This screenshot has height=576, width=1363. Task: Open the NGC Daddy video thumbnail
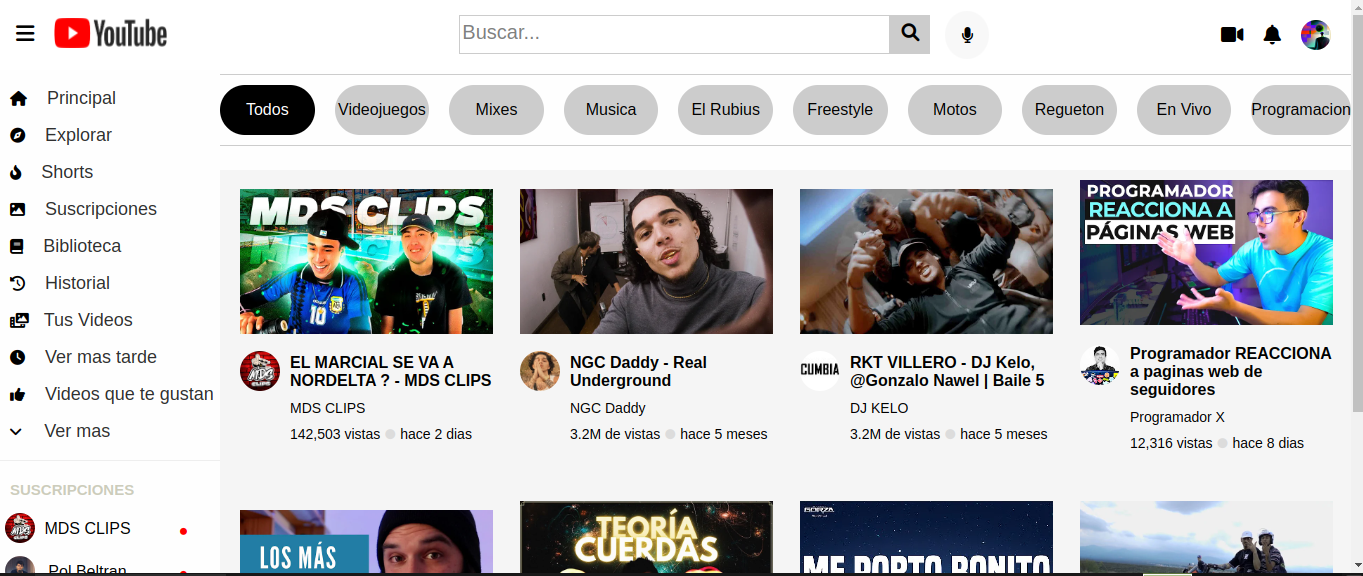click(646, 261)
